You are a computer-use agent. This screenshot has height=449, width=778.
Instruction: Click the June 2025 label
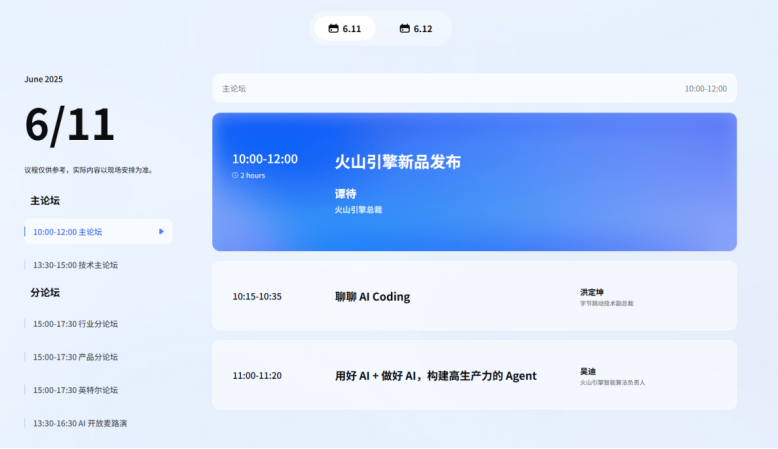pyautogui.click(x=44, y=79)
